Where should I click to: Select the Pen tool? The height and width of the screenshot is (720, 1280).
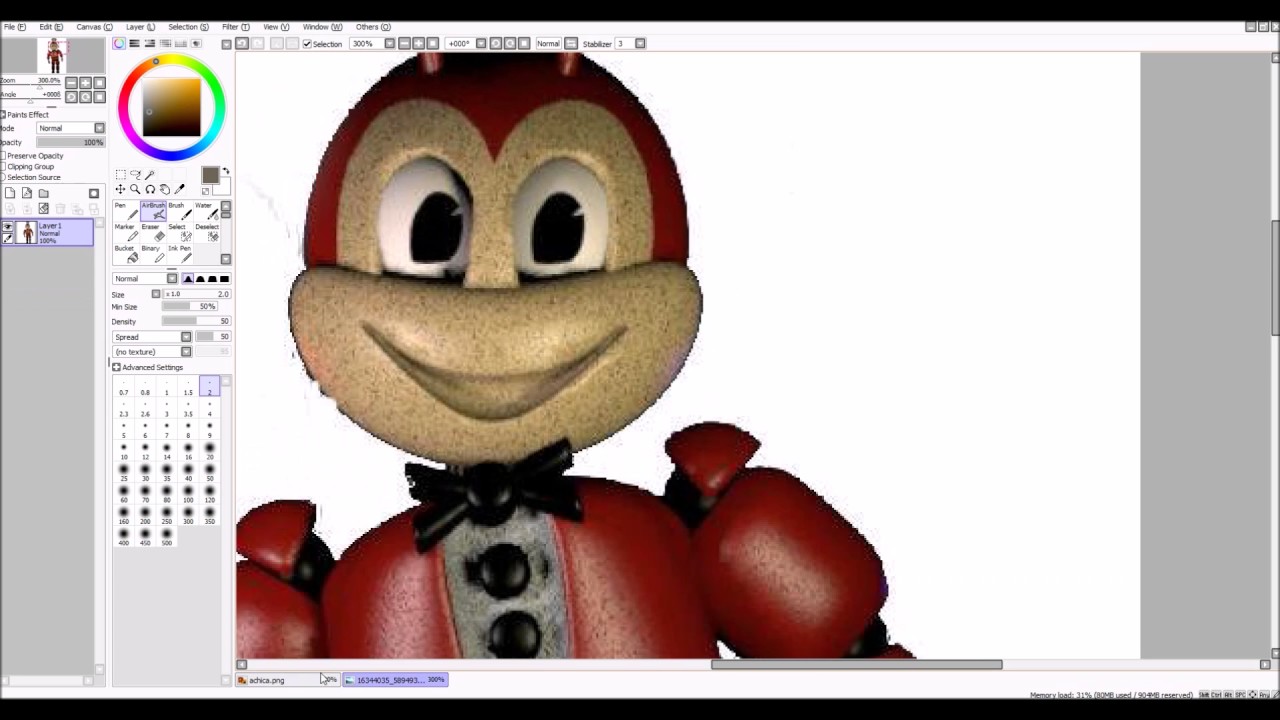125,211
